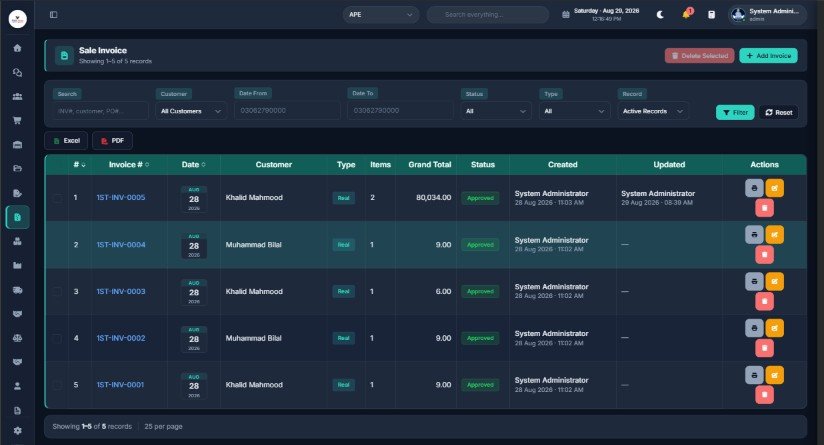Expand the All Customers dropdown
824x445 pixels.
click(191, 111)
